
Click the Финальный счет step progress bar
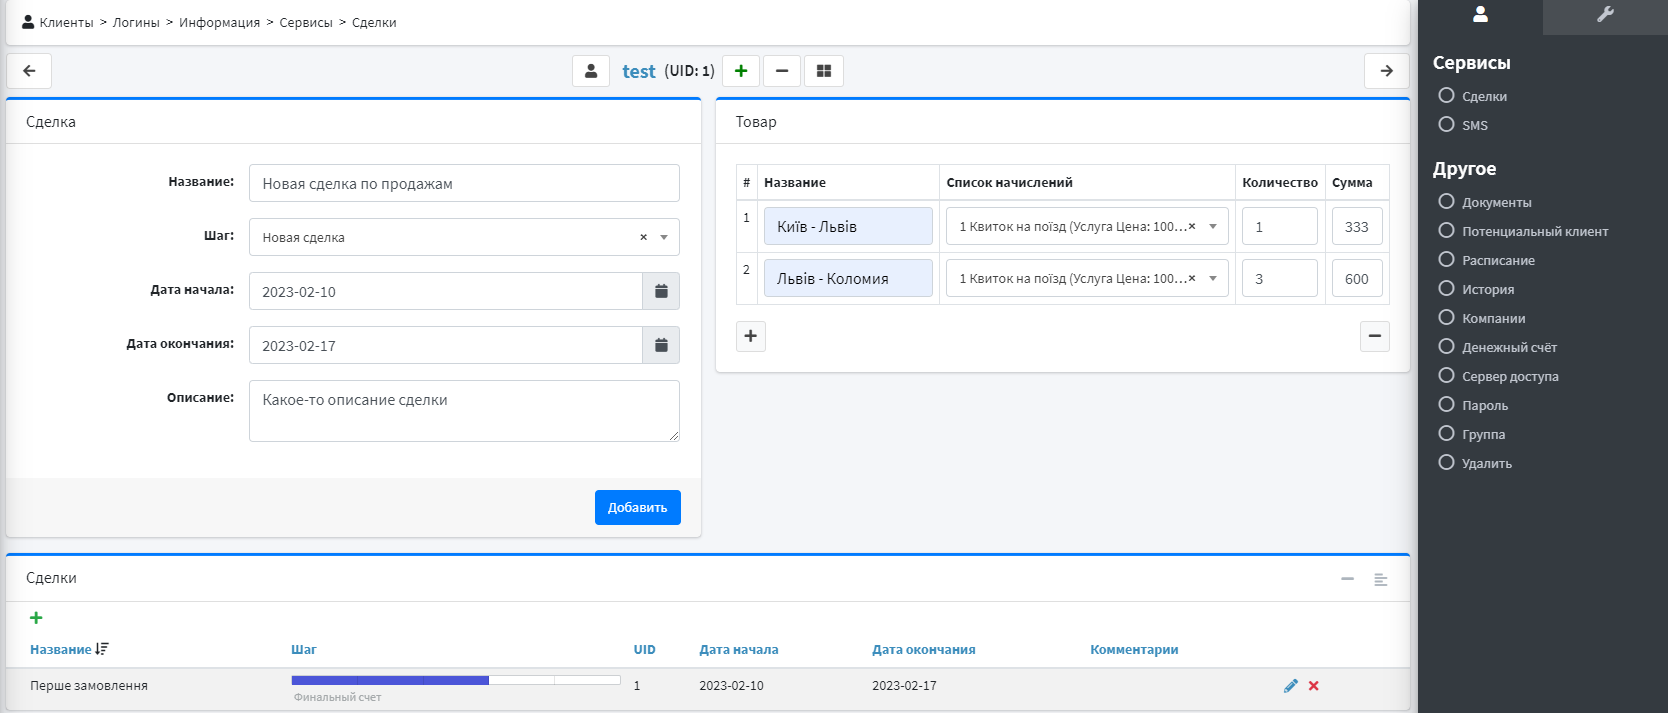[x=456, y=681]
